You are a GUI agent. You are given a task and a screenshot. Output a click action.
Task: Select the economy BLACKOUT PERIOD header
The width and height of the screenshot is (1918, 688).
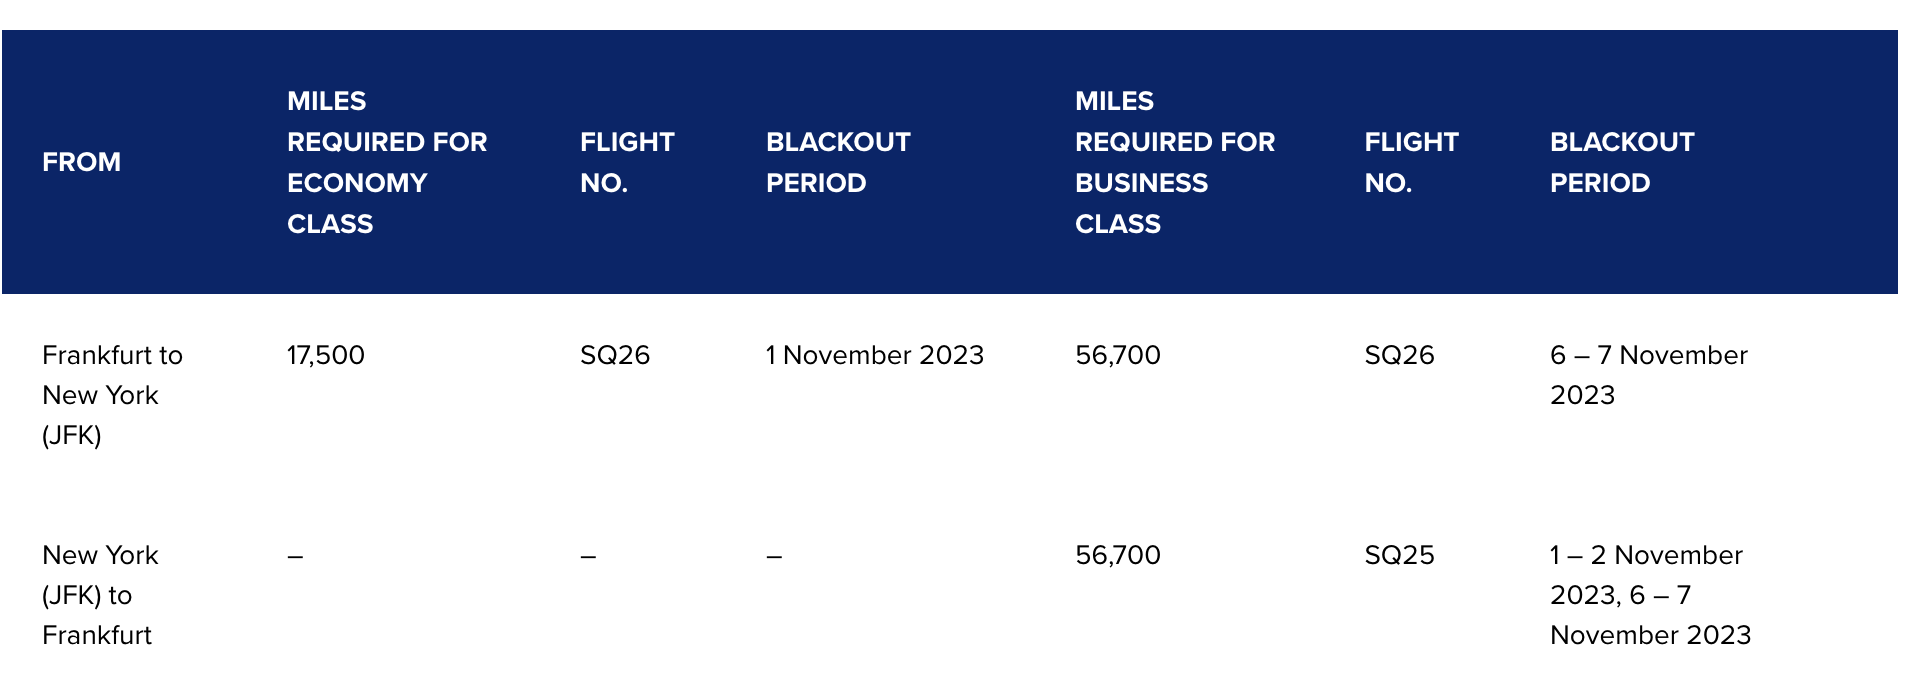pyautogui.click(x=838, y=162)
